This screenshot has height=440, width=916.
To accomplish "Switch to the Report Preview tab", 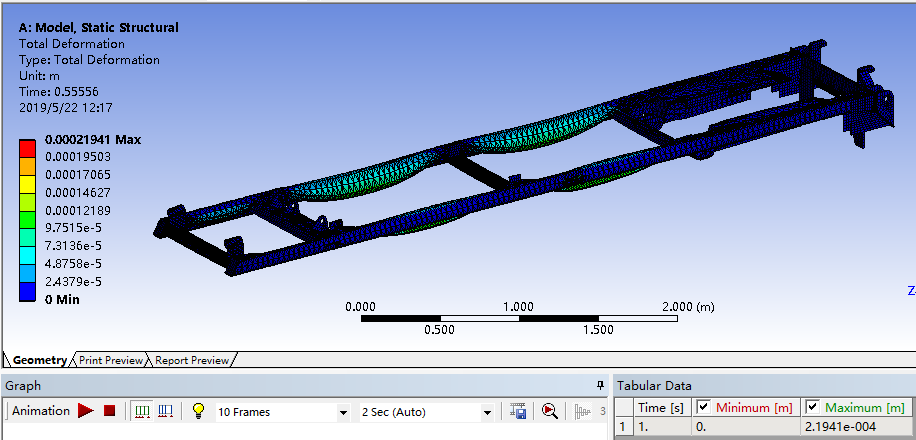I will pyautogui.click(x=192, y=360).
